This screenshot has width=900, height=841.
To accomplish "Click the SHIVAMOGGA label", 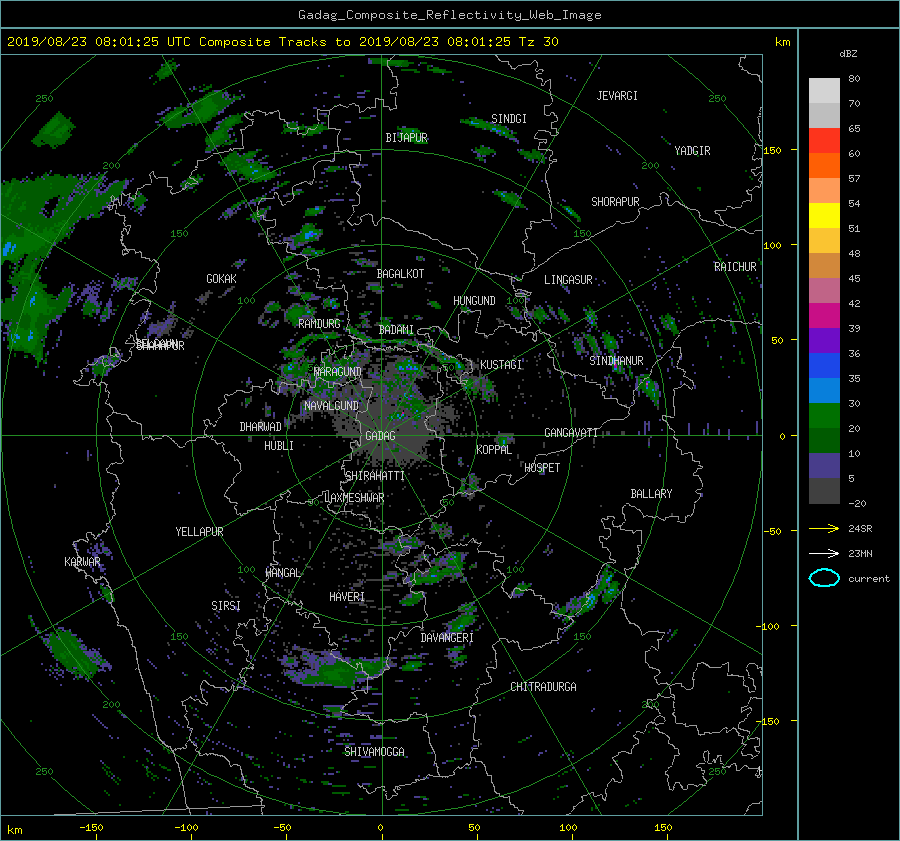I will (x=374, y=752).
